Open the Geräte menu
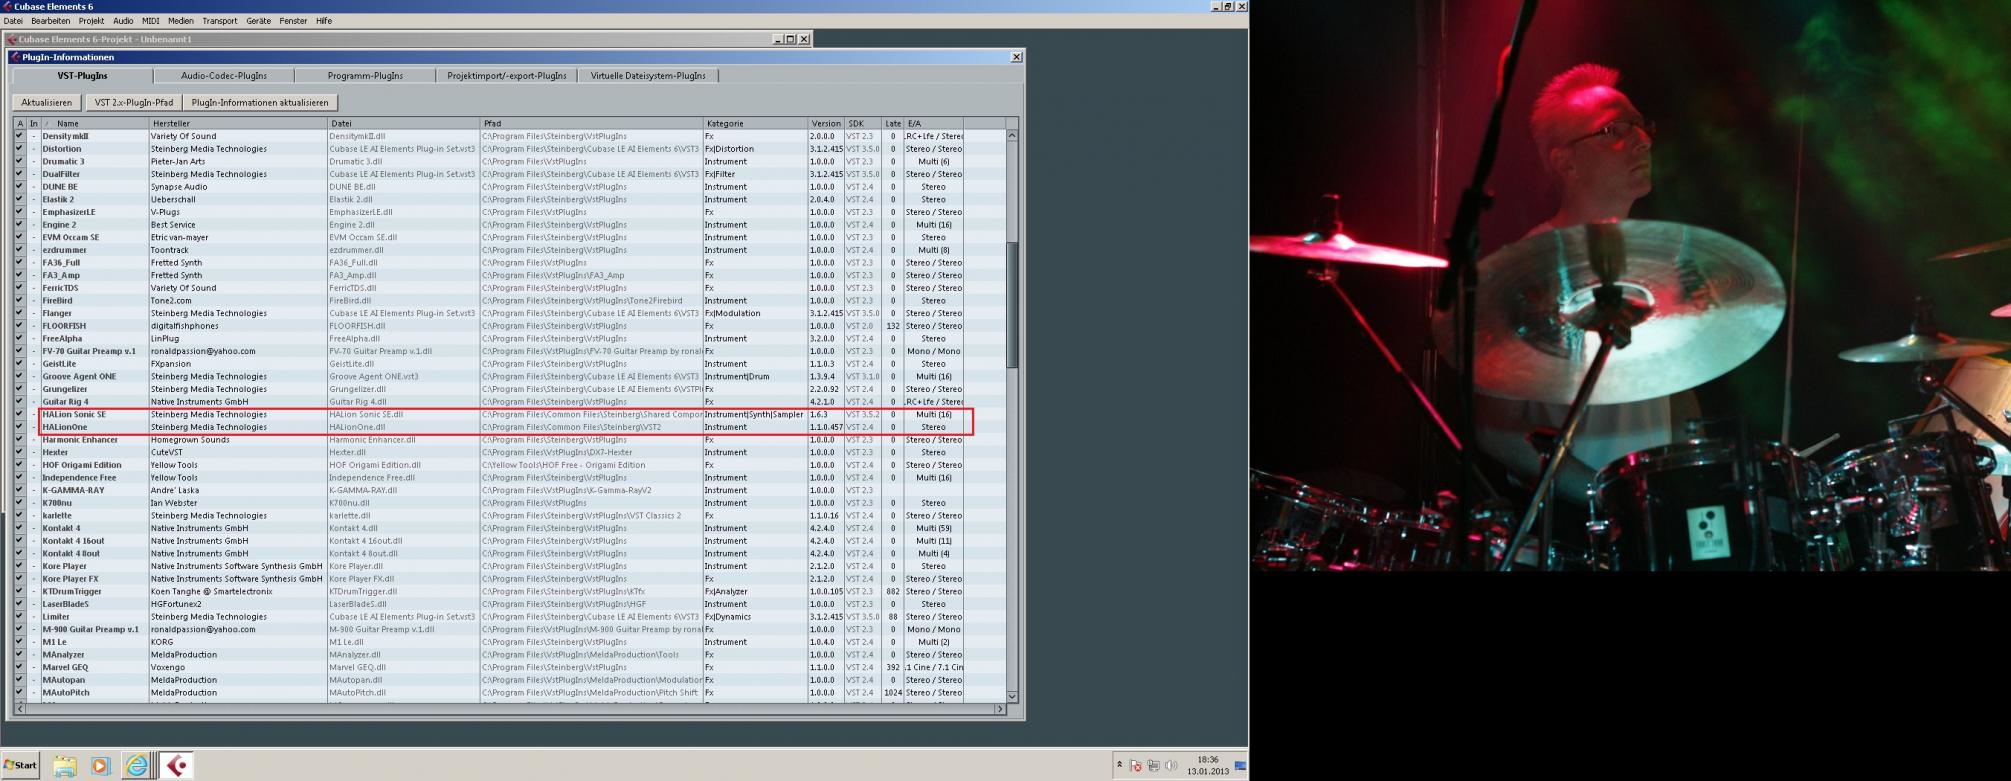 coord(259,21)
